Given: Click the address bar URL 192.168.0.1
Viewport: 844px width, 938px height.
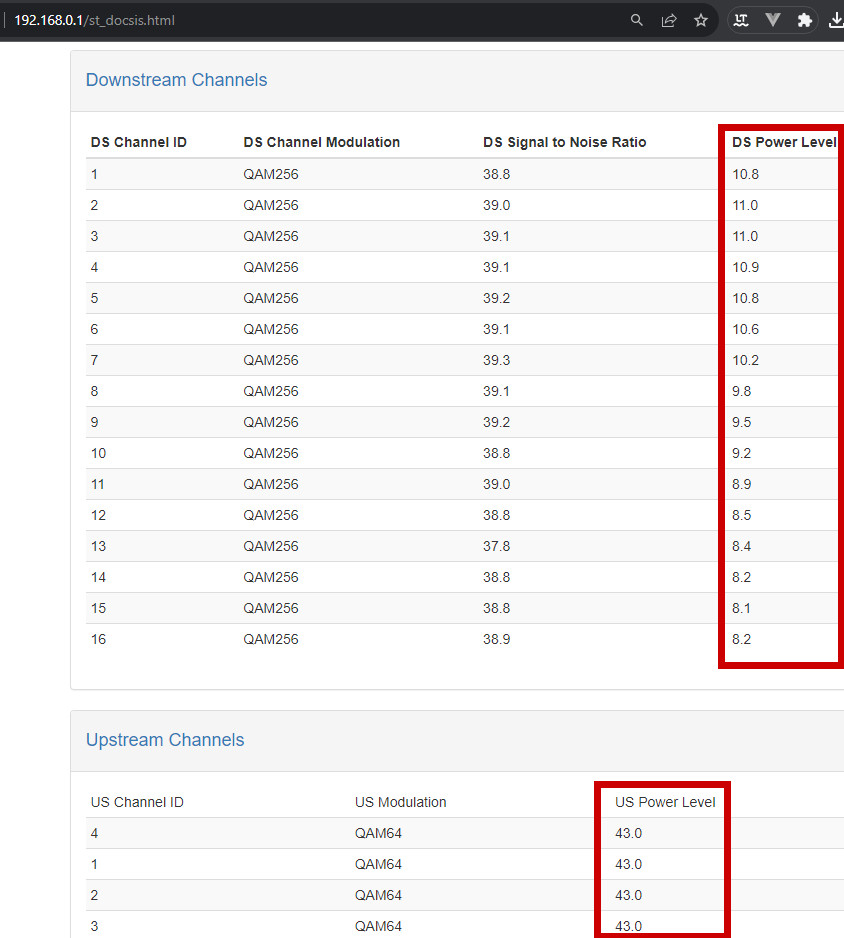Looking at the screenshot, I should click(x=95, y=20).
